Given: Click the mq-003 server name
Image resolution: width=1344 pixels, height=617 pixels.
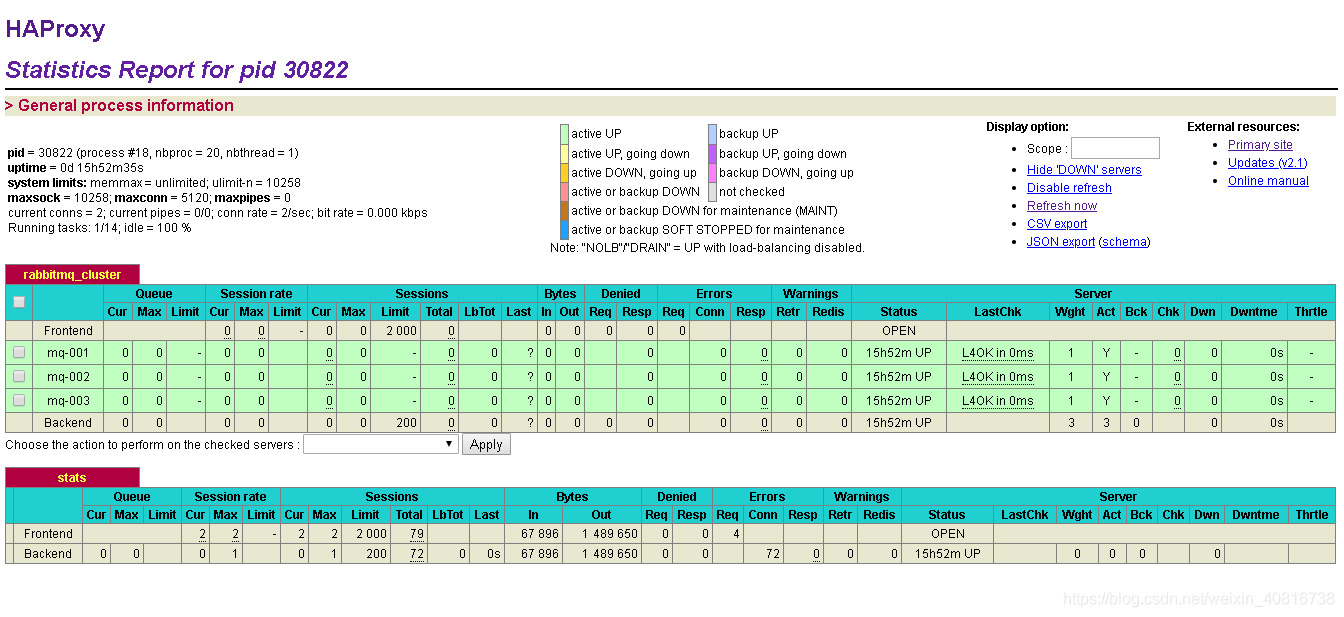Looking at the screenshot, I should click(x=68, y=400).
